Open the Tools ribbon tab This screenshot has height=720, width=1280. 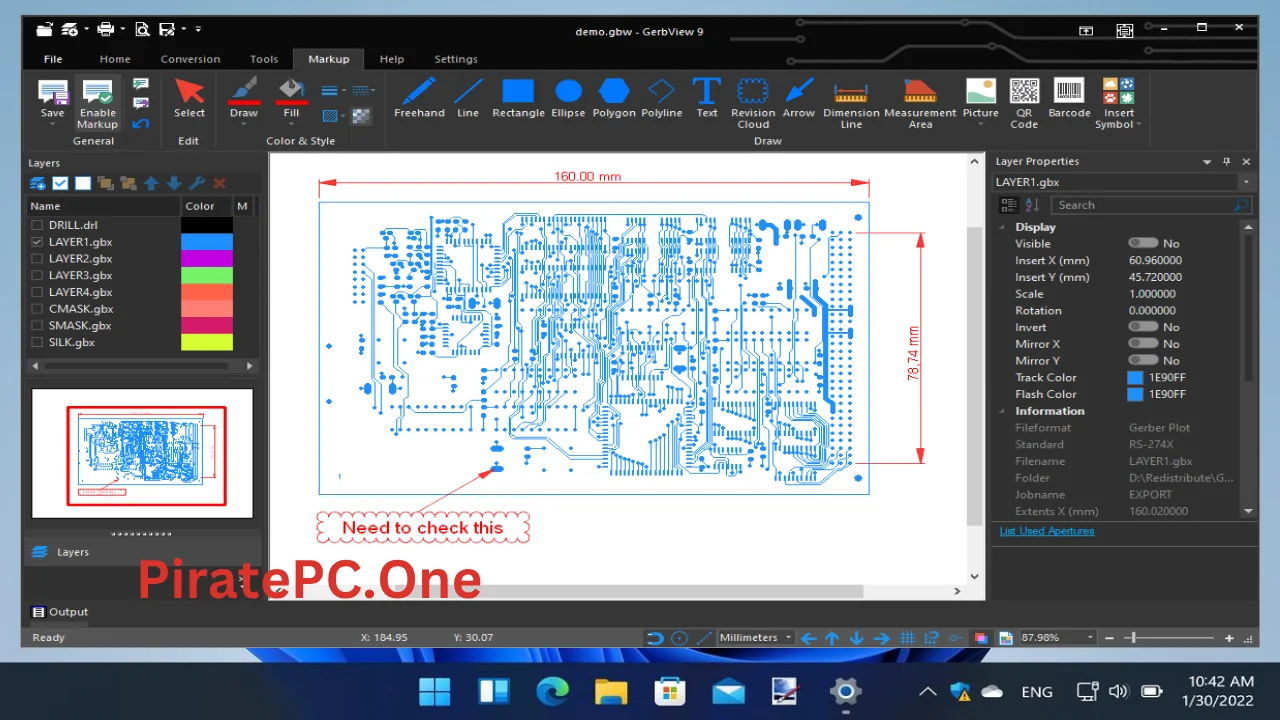pyautogui.click(x=264, y=59)
